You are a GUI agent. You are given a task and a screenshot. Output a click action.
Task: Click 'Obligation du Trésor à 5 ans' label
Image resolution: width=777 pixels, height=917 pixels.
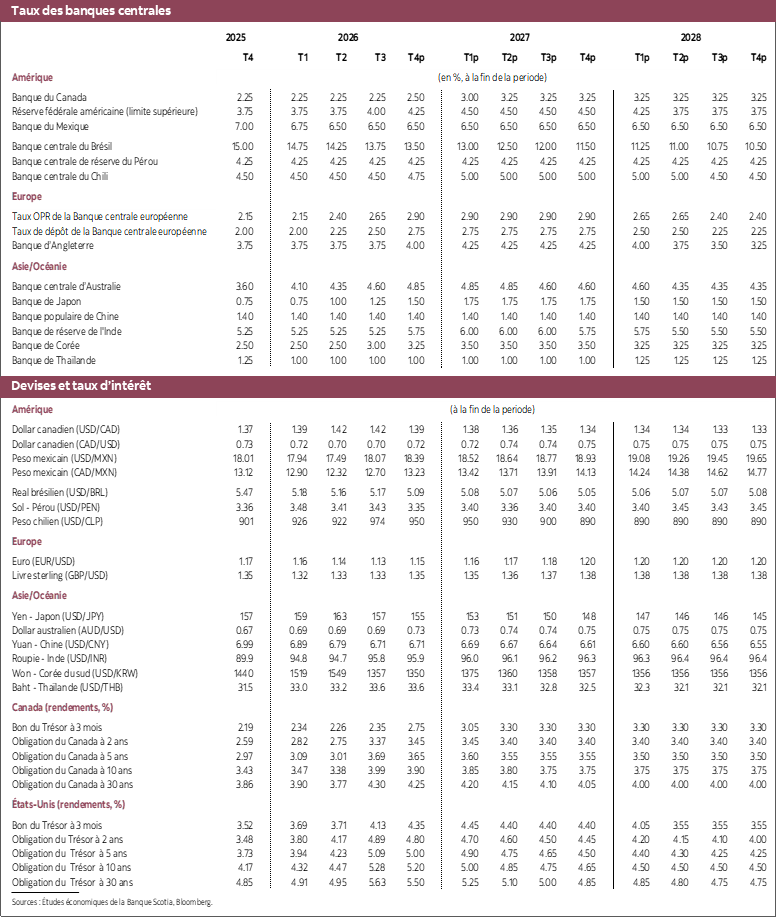coord(69,854)
